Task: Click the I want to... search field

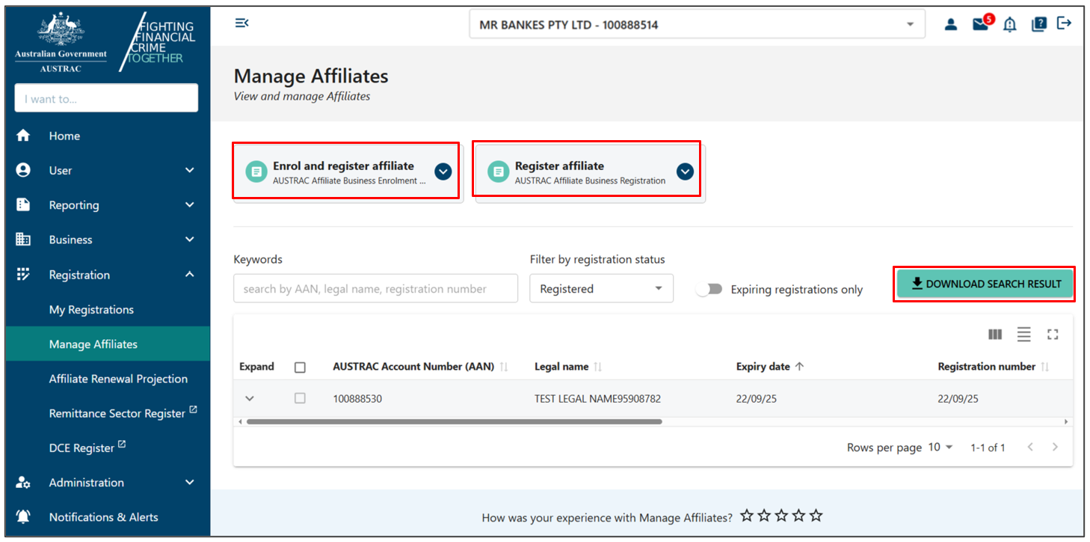Action: click(x=106, y=99)
